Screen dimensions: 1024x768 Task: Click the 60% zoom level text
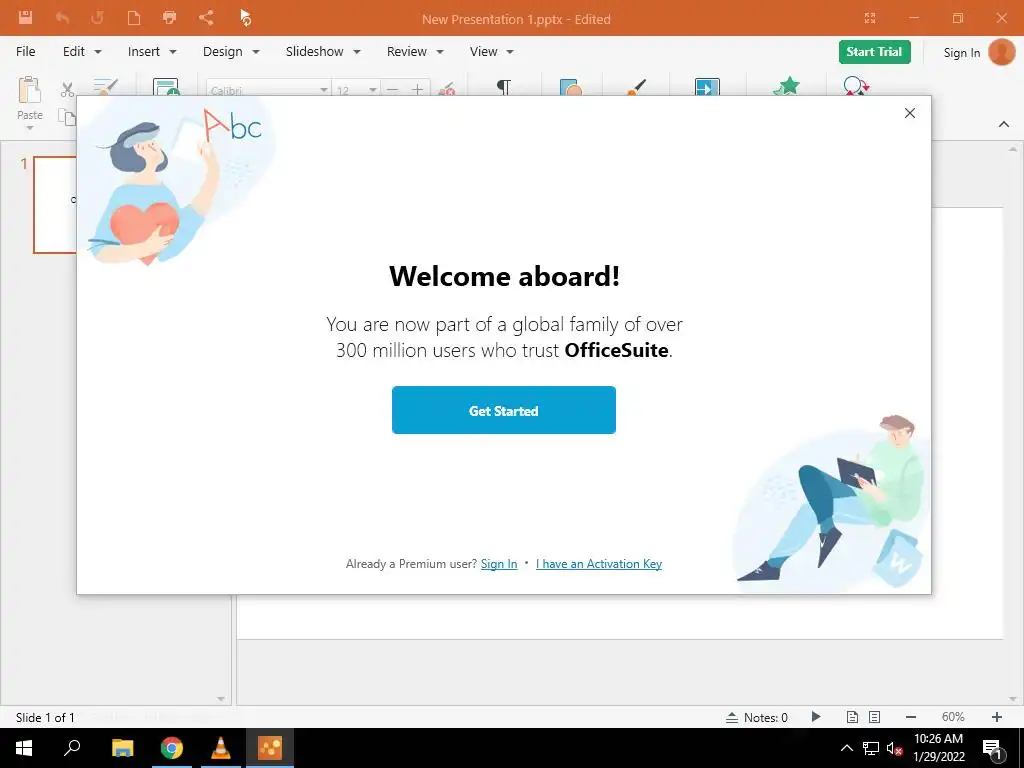pyautogui.click(x=953, y=717)
